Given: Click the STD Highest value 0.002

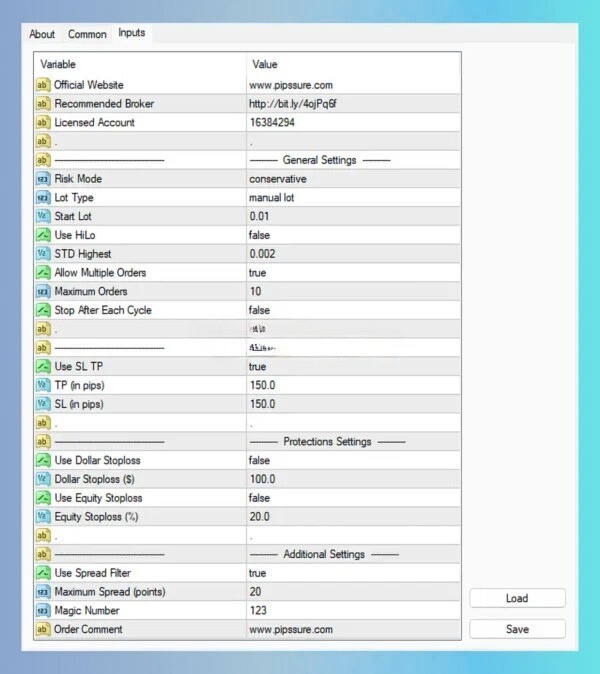Looking at the screenshot, I should click(x=262, y=254).
